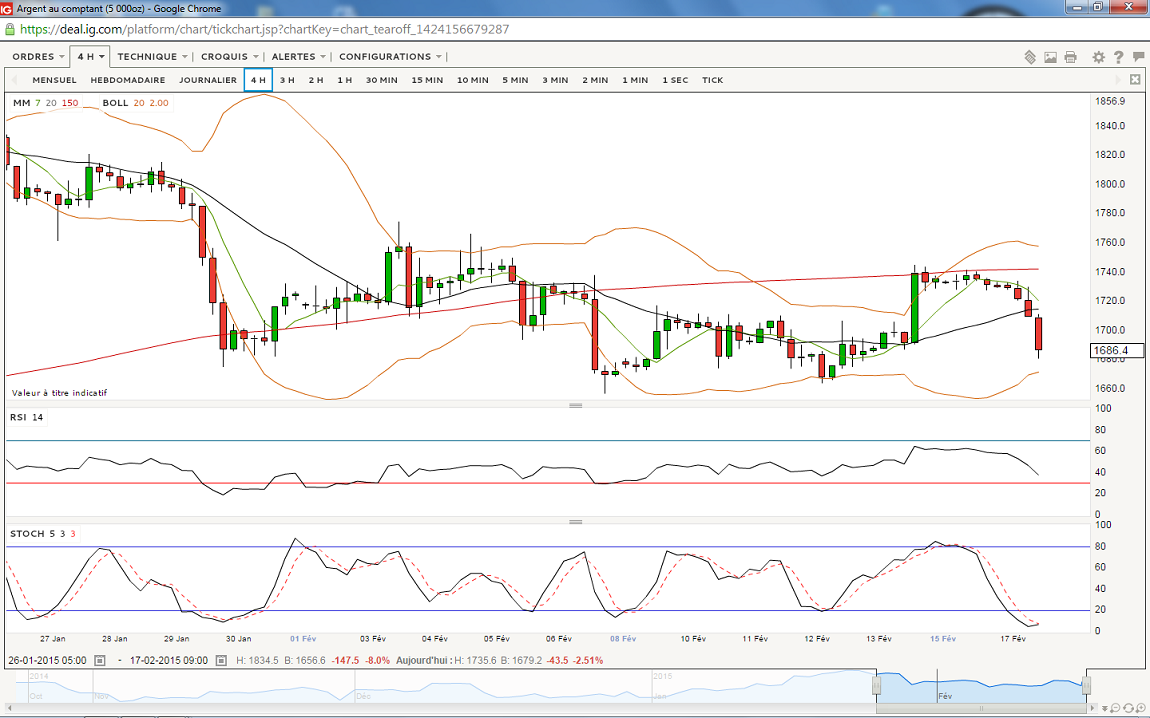Switch to JOURNALIER timeframe

coord(208,80)
